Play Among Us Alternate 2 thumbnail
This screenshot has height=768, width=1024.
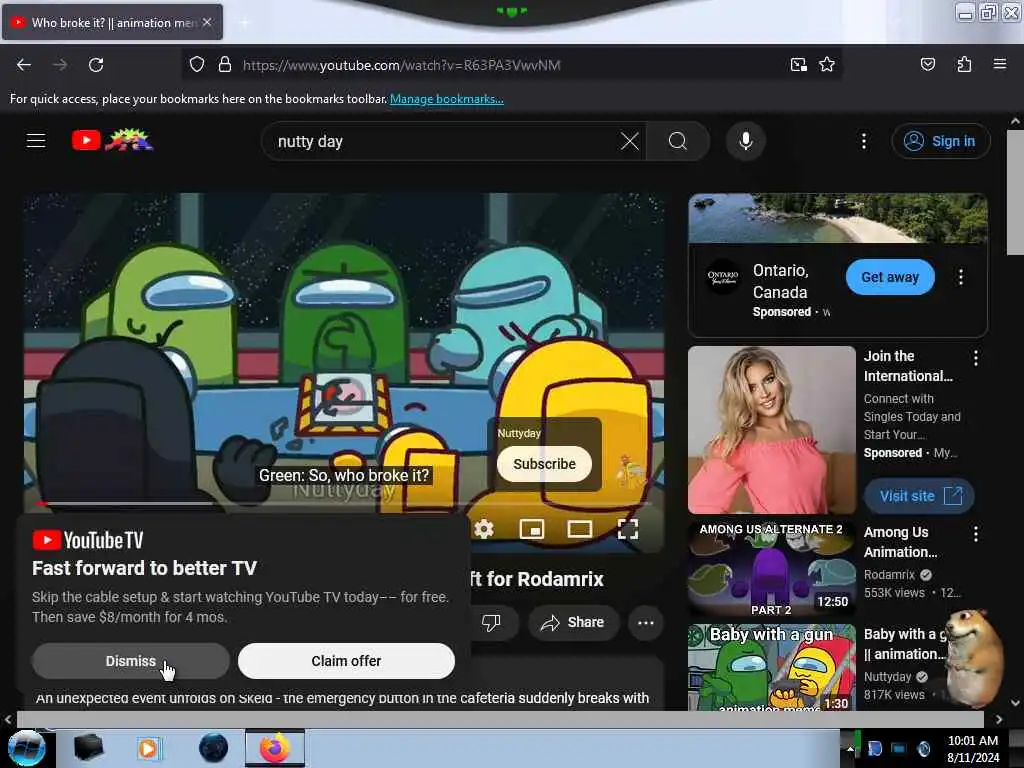point(771,568)
